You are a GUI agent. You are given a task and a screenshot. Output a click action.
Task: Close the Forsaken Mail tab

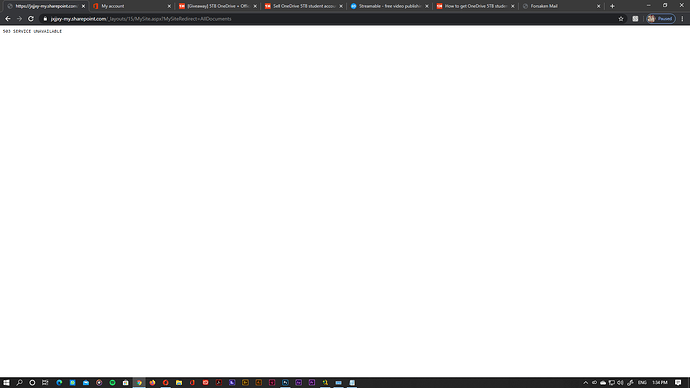pyautogui.click(x=598, y=6)
